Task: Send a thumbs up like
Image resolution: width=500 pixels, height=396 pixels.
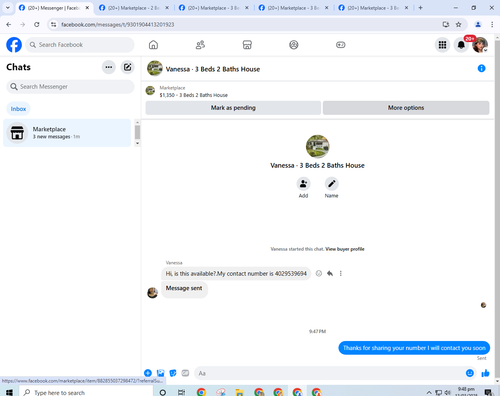Action: point(485,373)
